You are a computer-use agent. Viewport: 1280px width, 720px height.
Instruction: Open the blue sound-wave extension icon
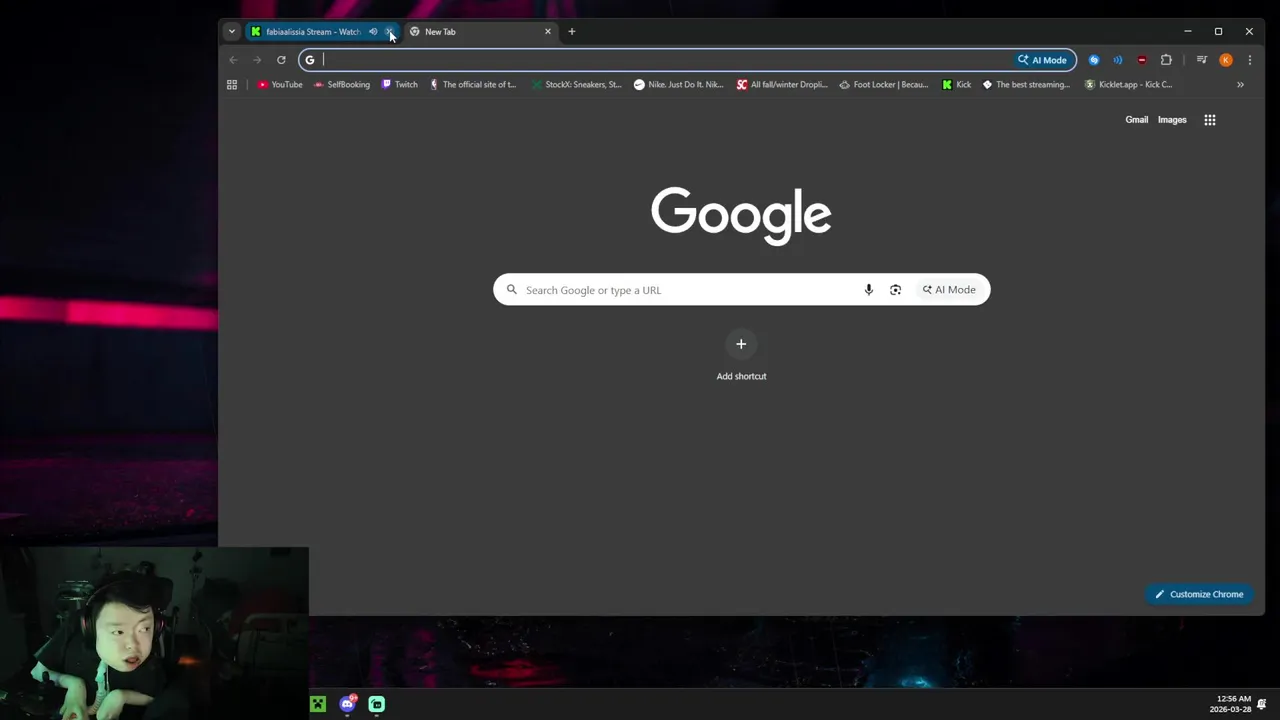pyautogui.click(x=1118, y=60)
